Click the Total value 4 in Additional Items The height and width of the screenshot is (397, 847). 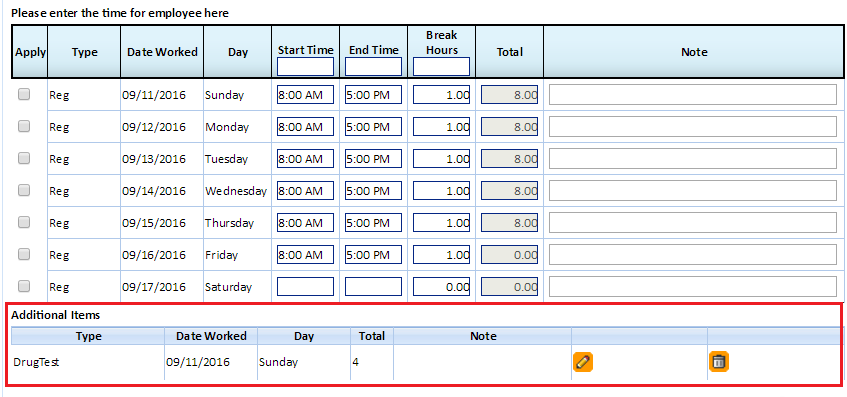pos(355,362)
